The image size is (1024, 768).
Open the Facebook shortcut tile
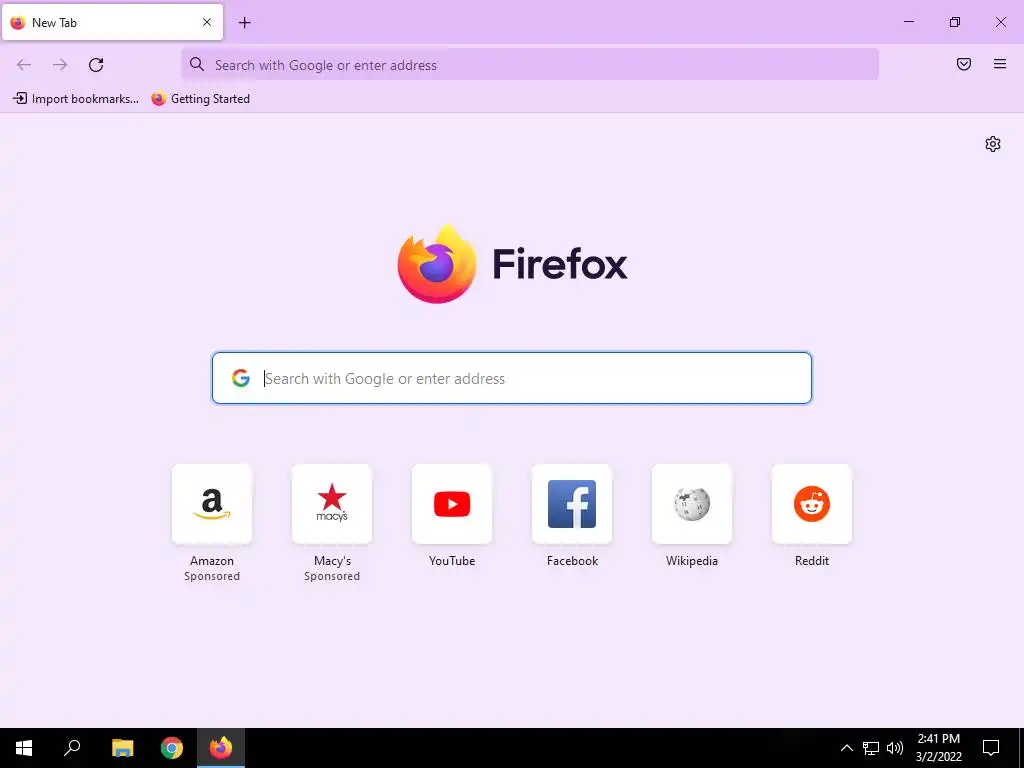572,504
